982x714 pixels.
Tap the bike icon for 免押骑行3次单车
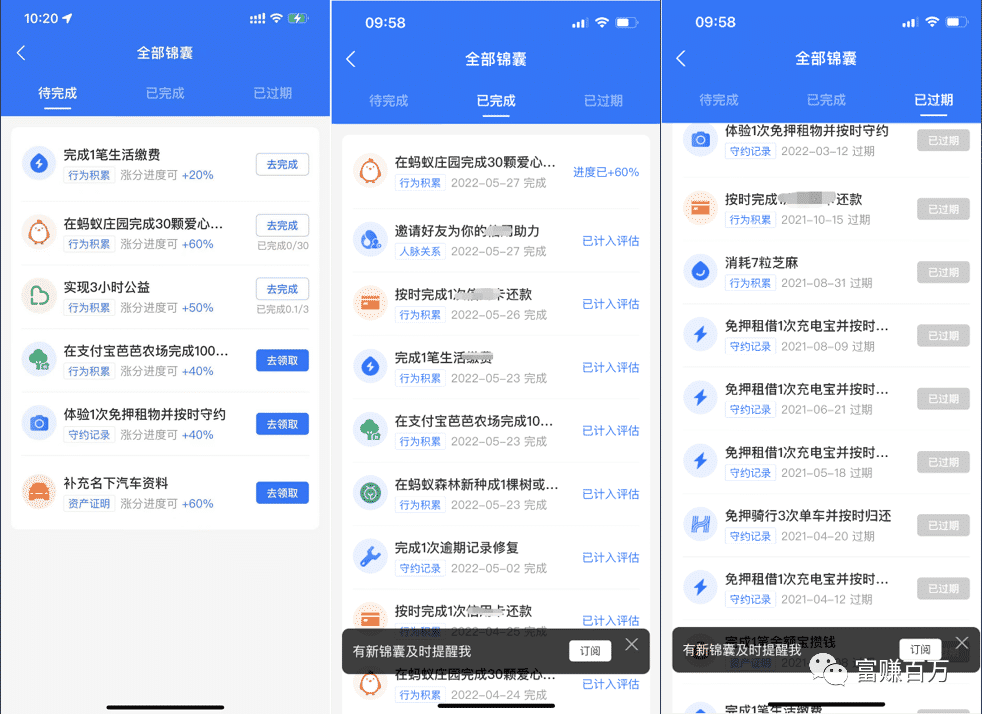pos(700,525)
